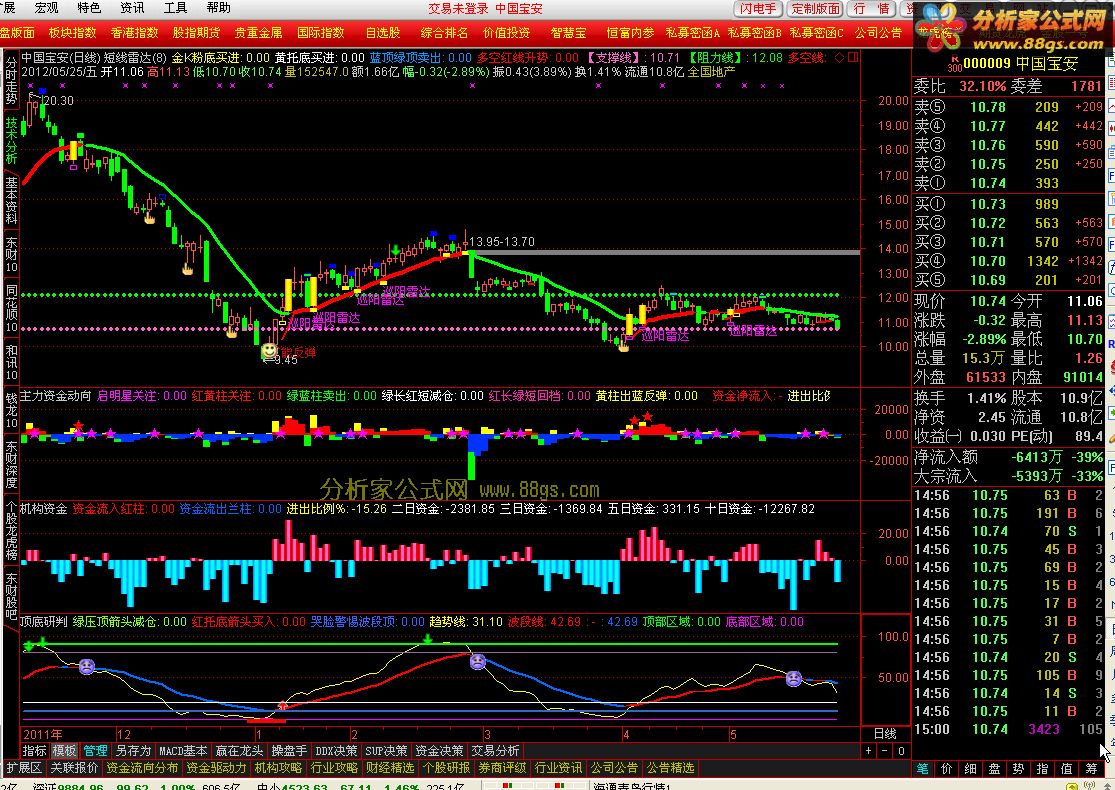Zoom out chart with the - button
This screenshot has height=790, width=1115.
pyautogui.click(x=885, y=751)
